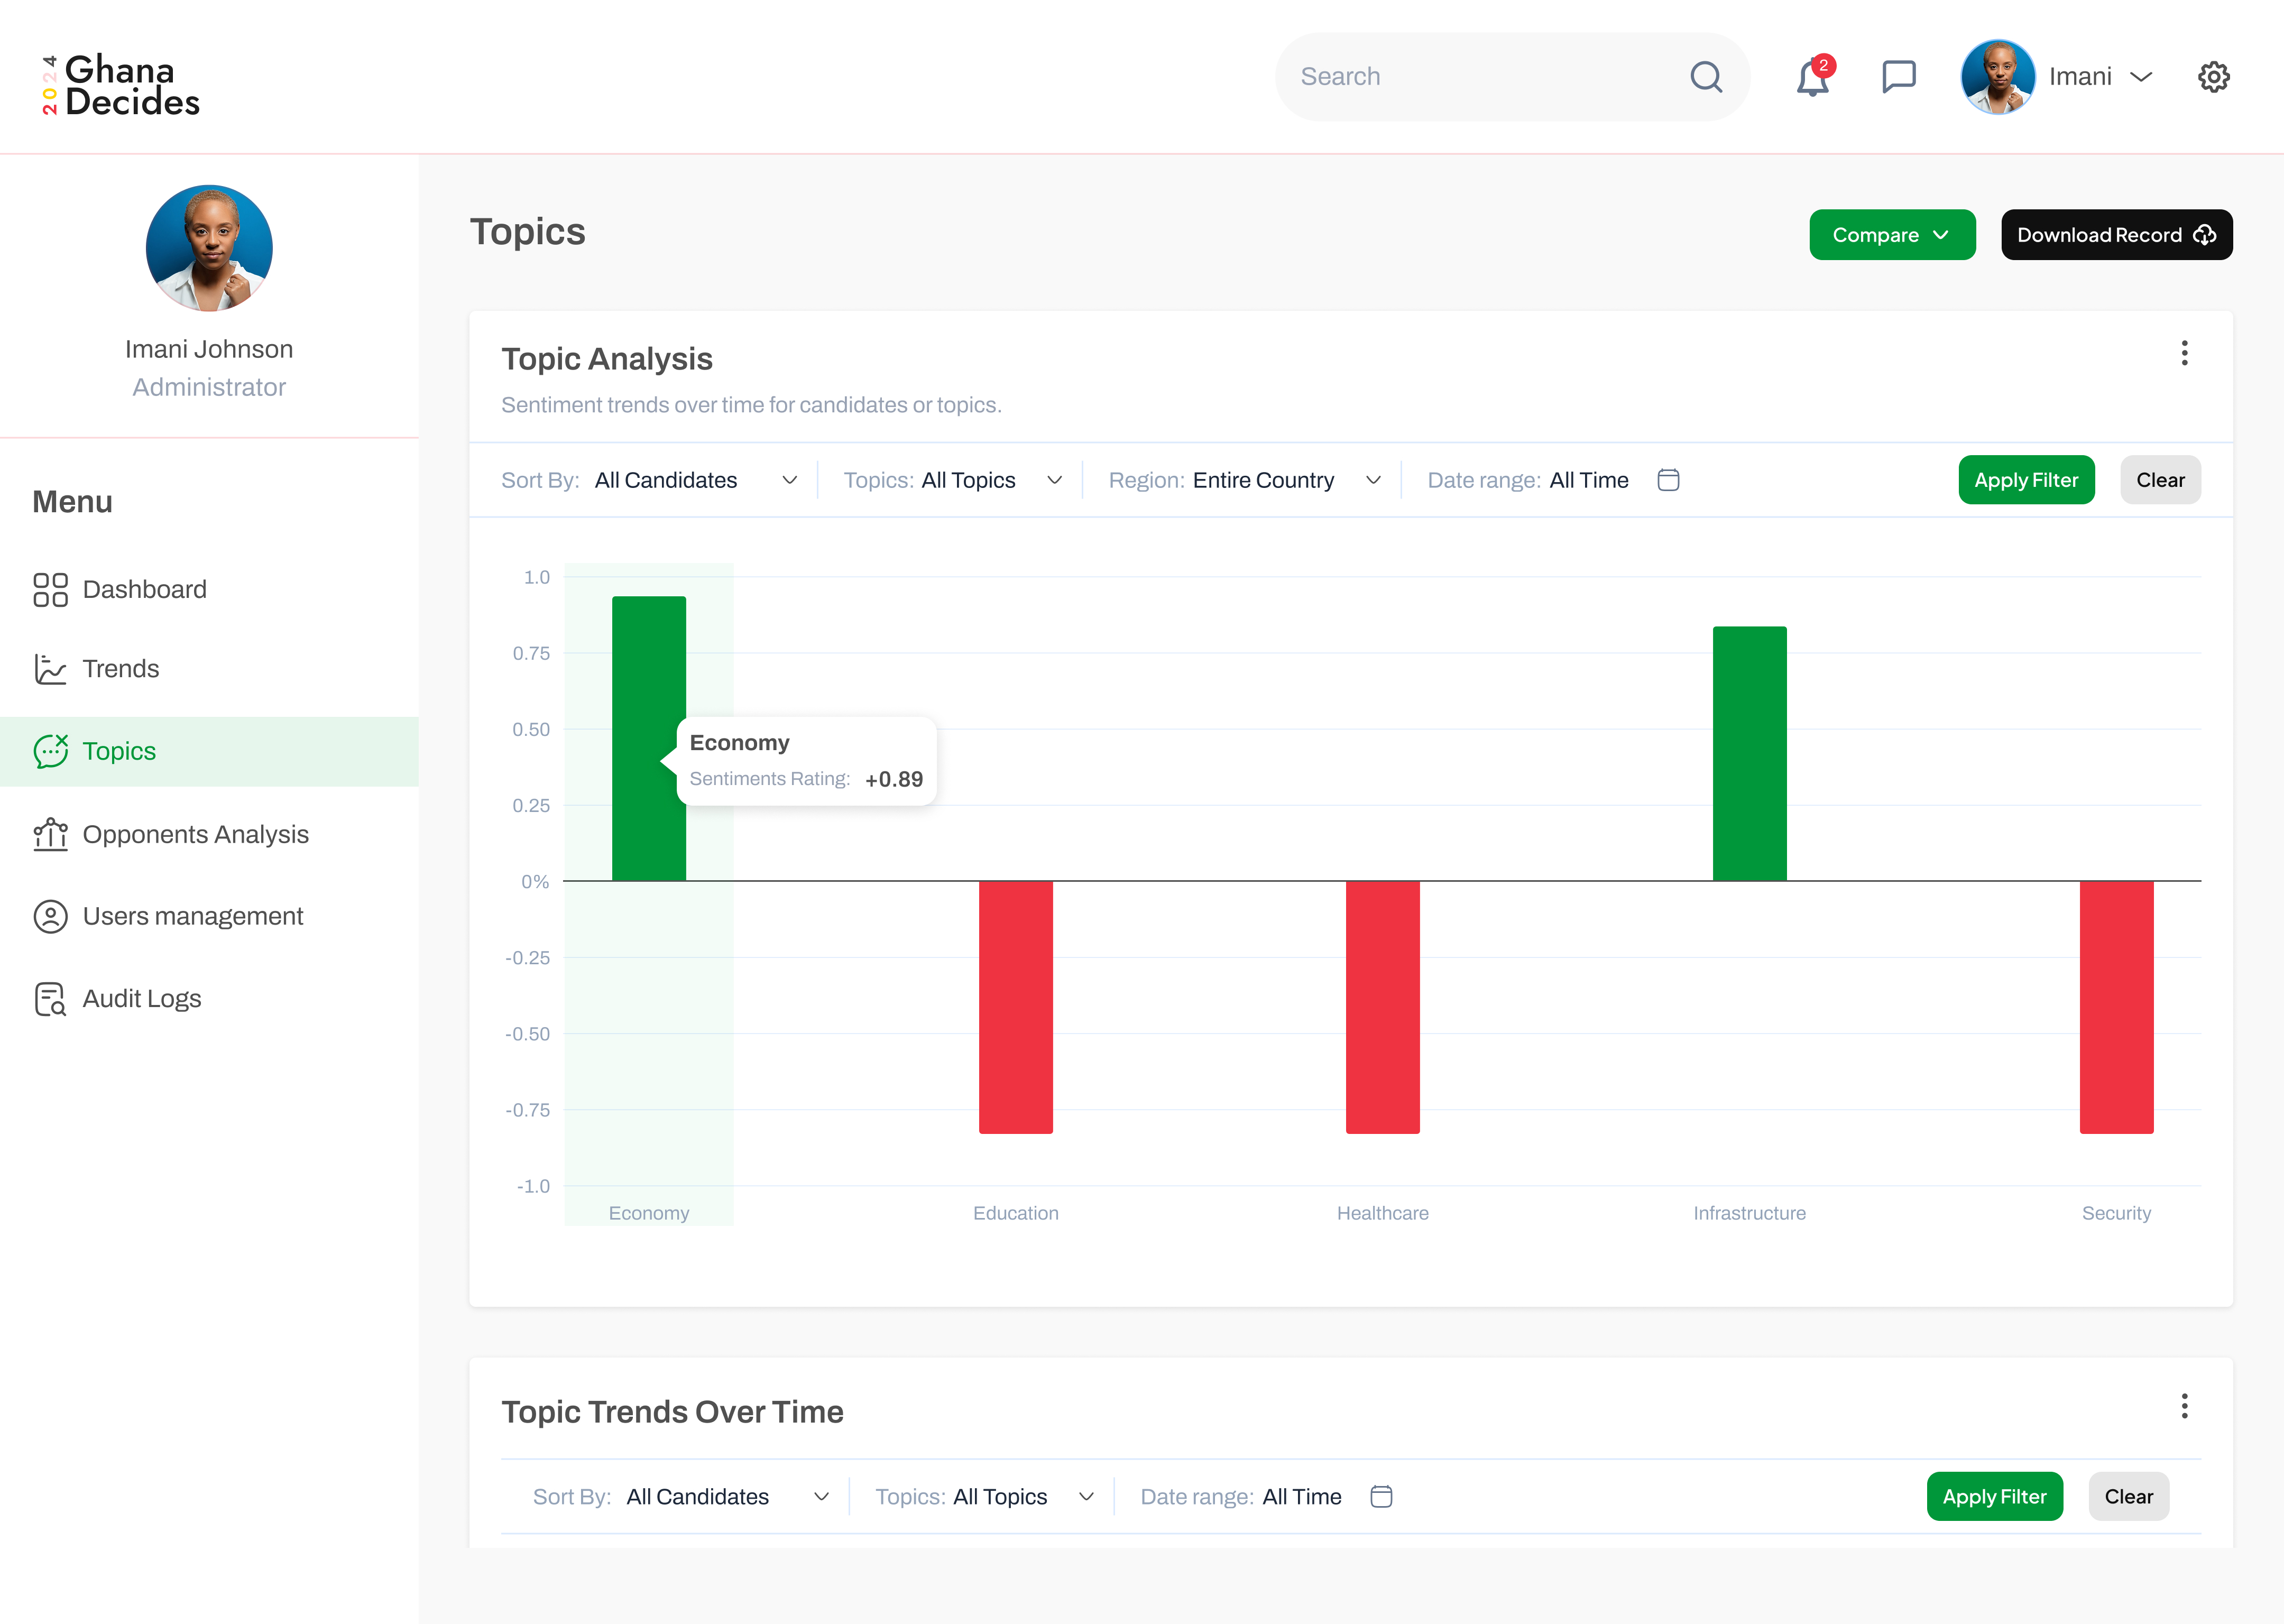Image resolution: width=2284 pixels, height=1624 pixels.
Task: Open Topic Analysis three-dot options menu
Action: 2184,353
